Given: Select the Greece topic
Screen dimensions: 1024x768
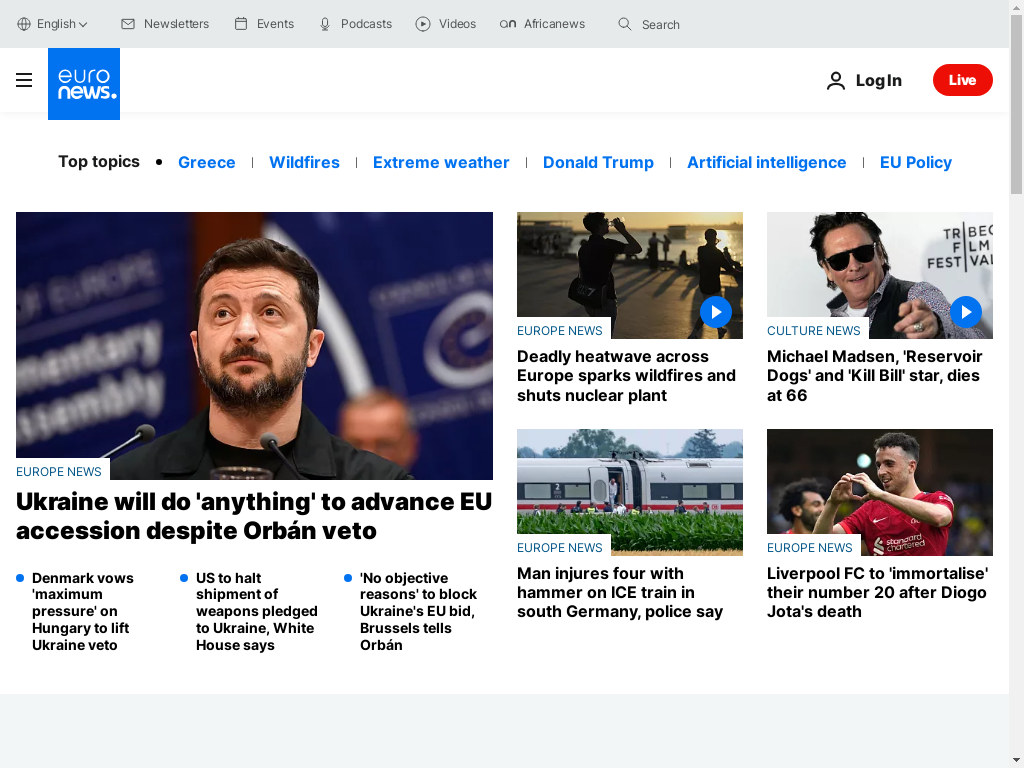Looking at the screenshot, I should coord(206,163).
